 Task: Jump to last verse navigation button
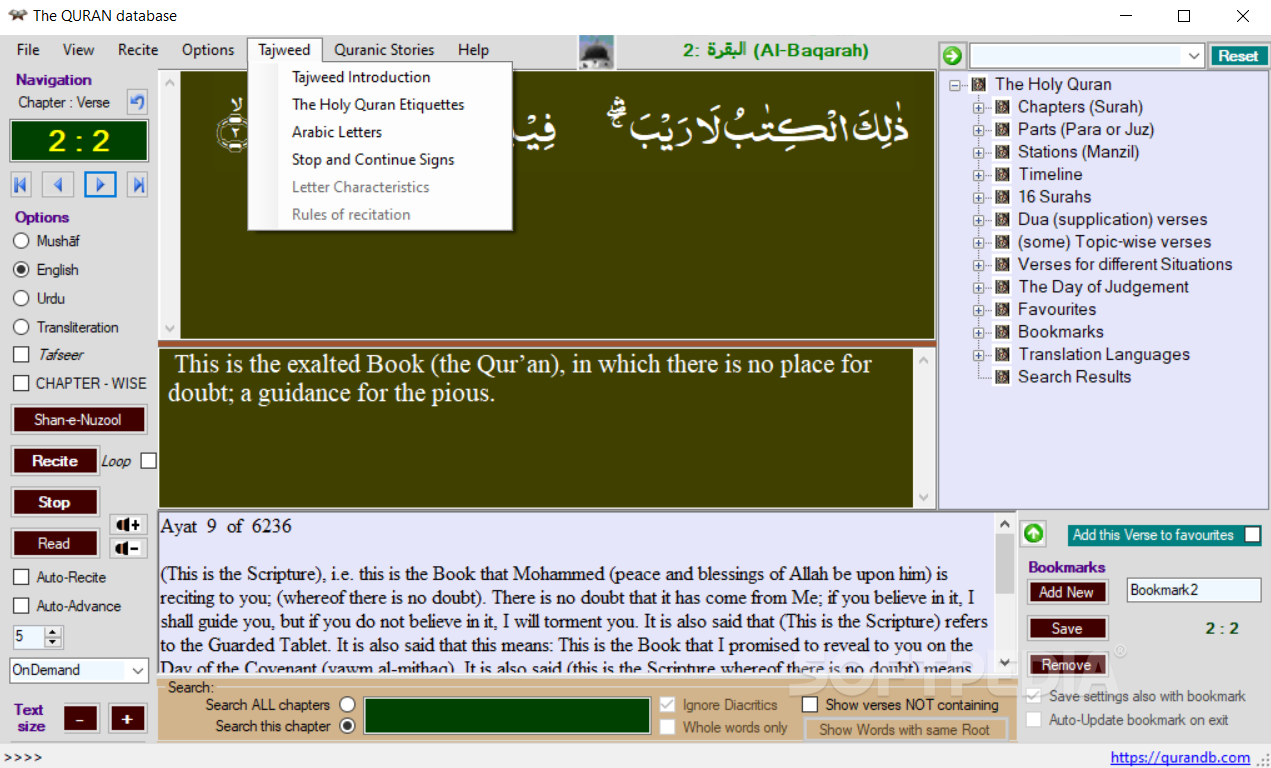[x=139, y=184]
